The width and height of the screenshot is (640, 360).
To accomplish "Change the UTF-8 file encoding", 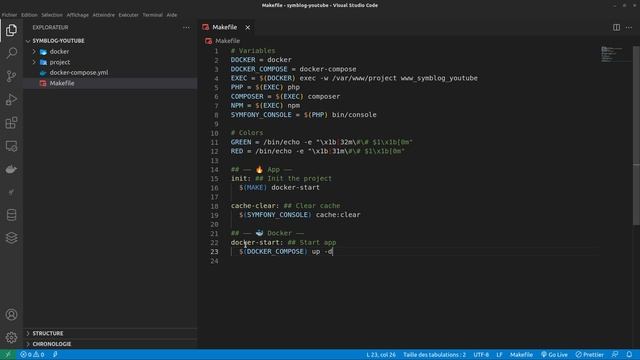I will coord(481,355).
